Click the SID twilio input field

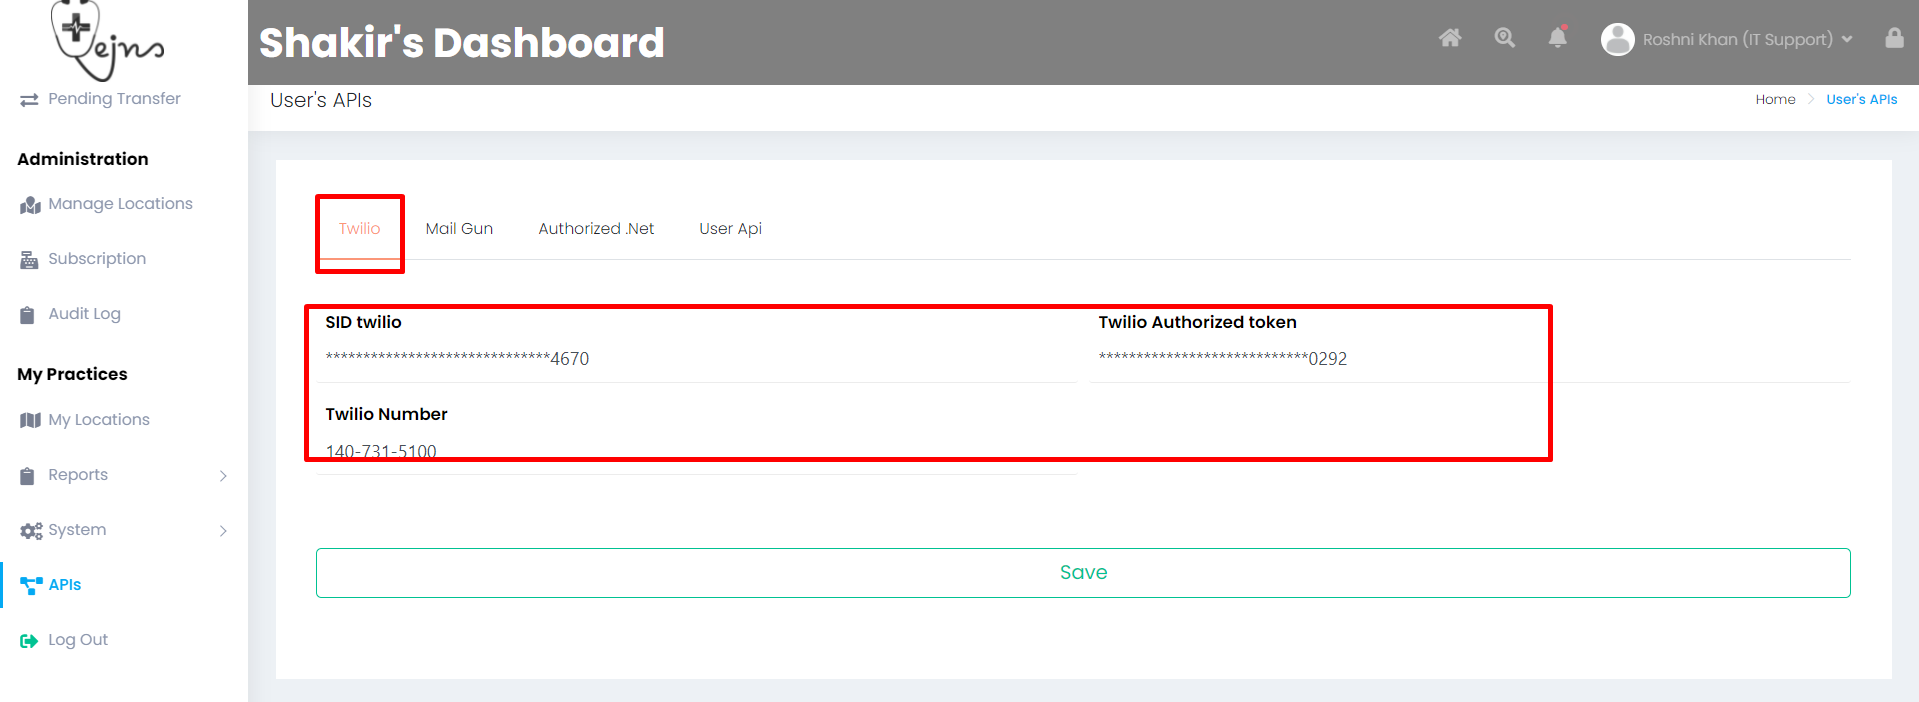(x=696, y=359)
